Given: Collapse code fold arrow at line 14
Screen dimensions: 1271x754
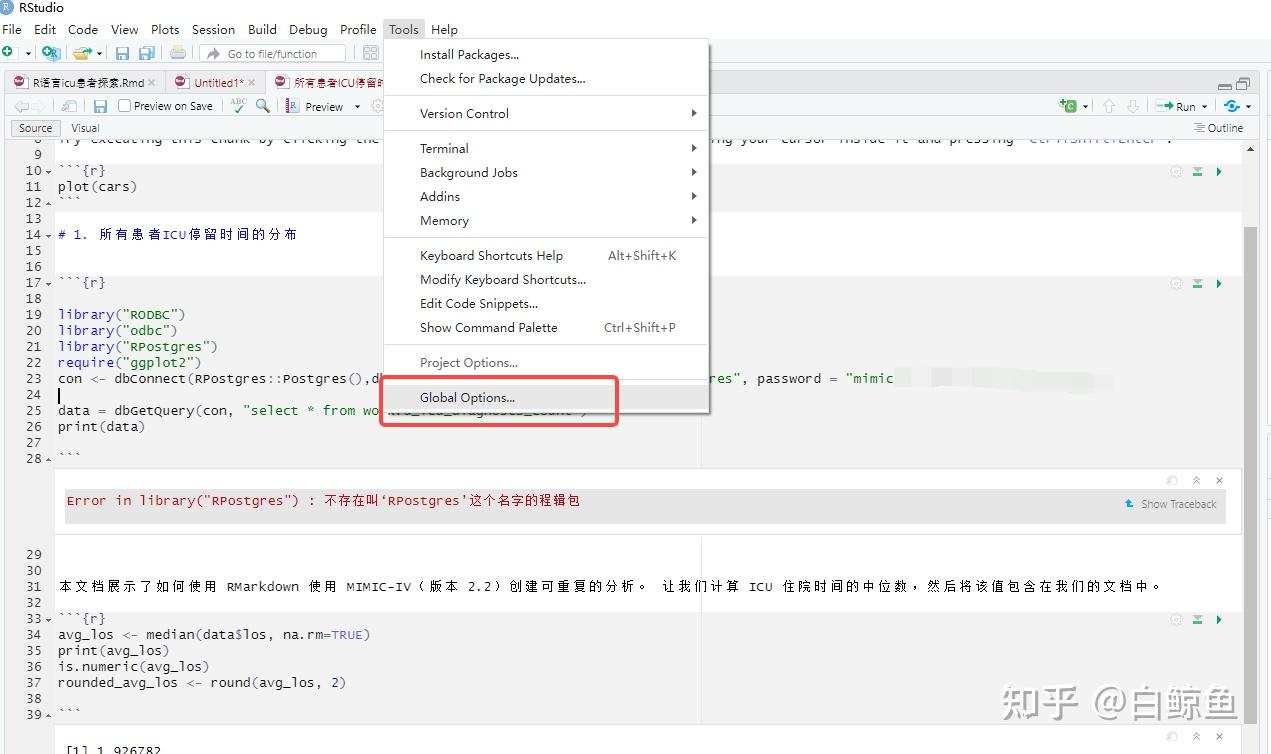Looking at the screenshot, I should click(x=48, y=235).
